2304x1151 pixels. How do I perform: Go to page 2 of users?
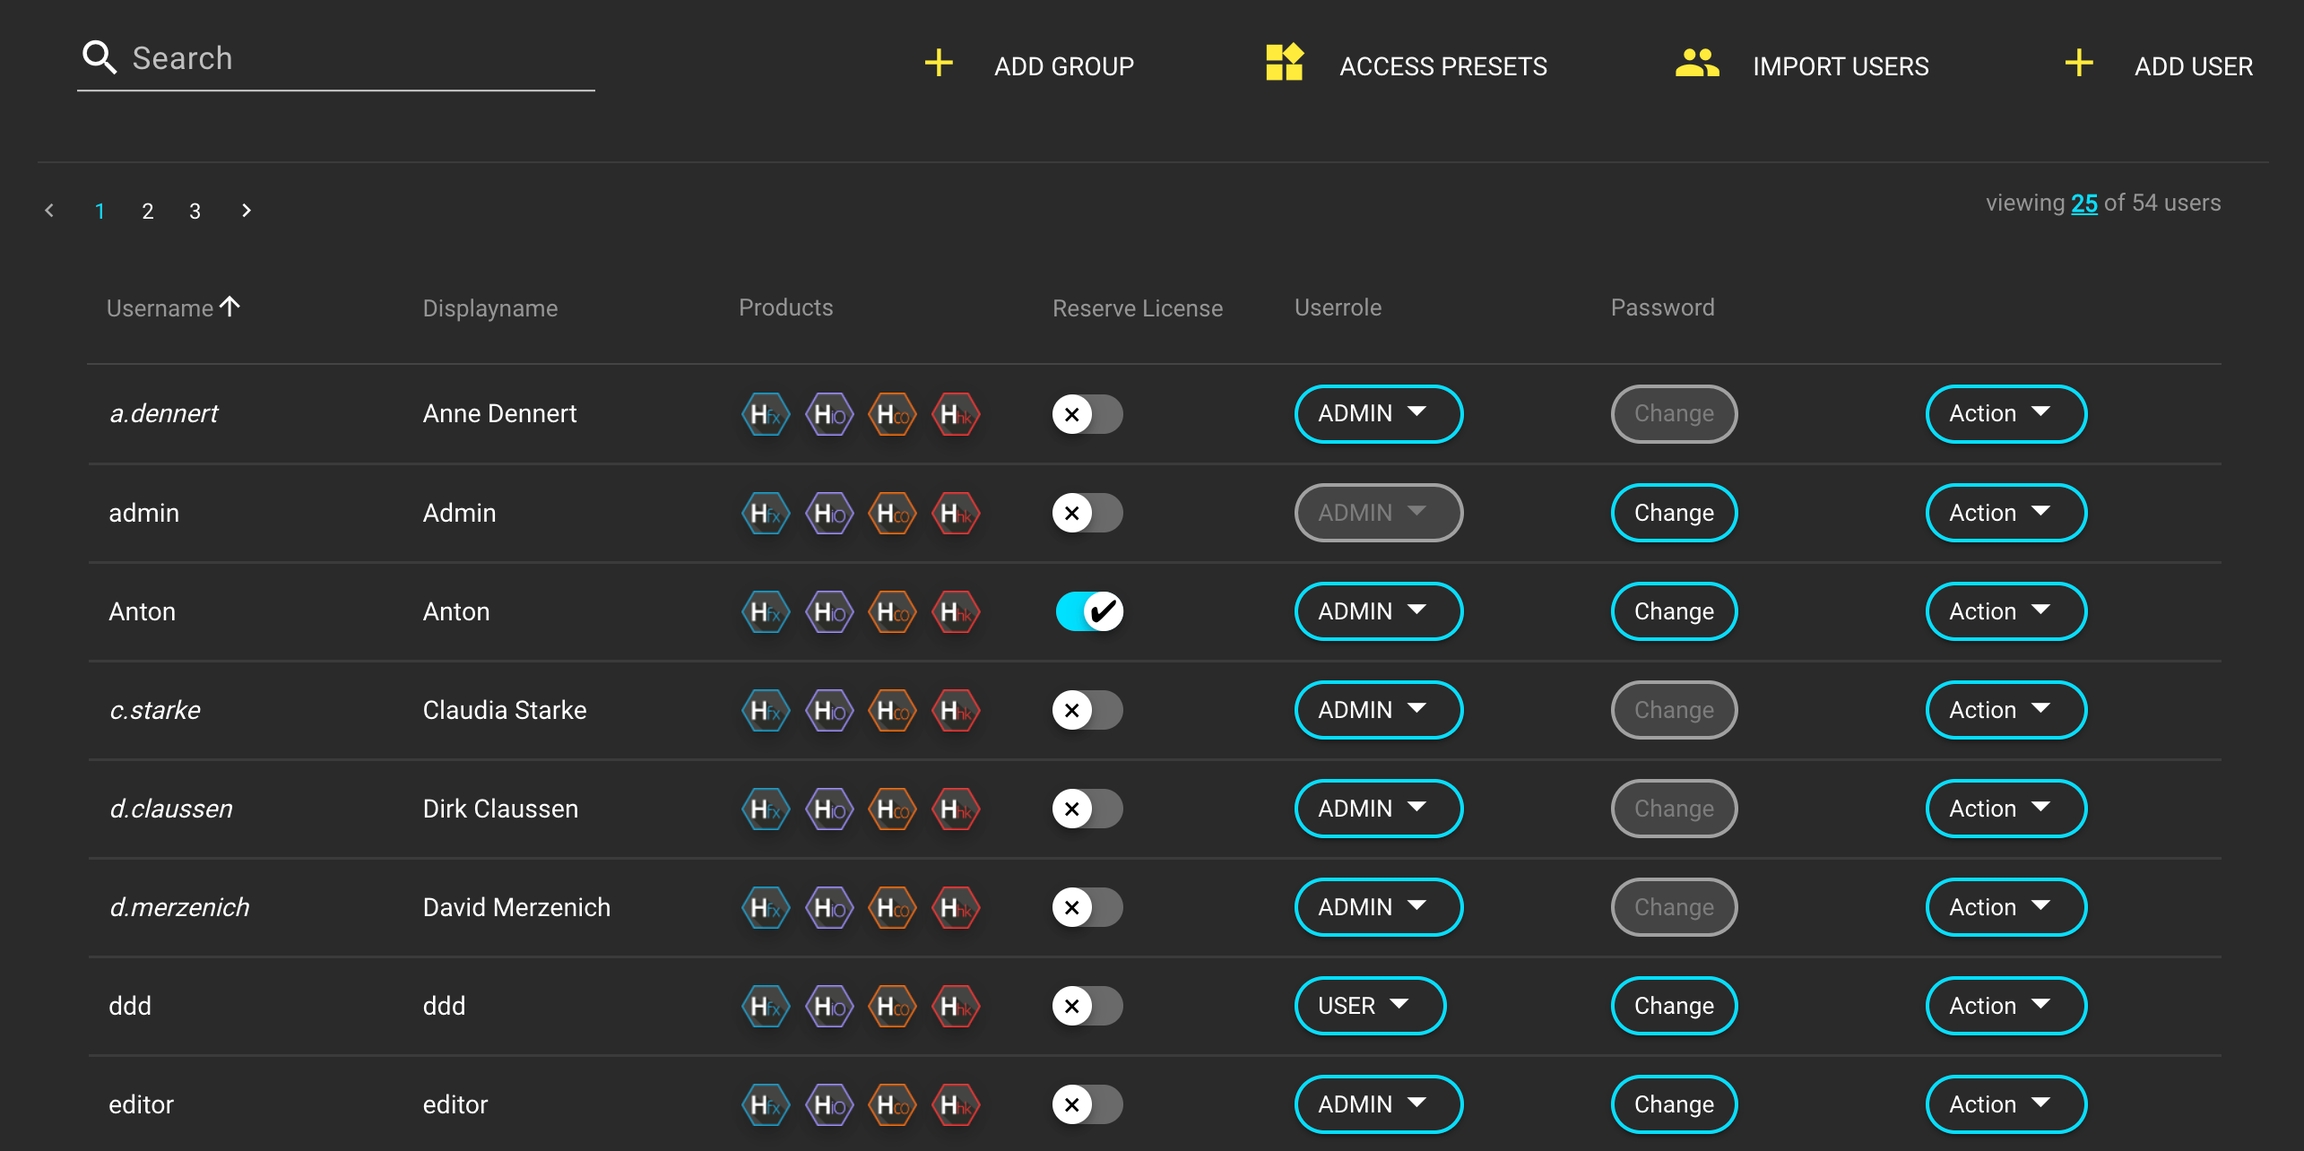[147, 211]
